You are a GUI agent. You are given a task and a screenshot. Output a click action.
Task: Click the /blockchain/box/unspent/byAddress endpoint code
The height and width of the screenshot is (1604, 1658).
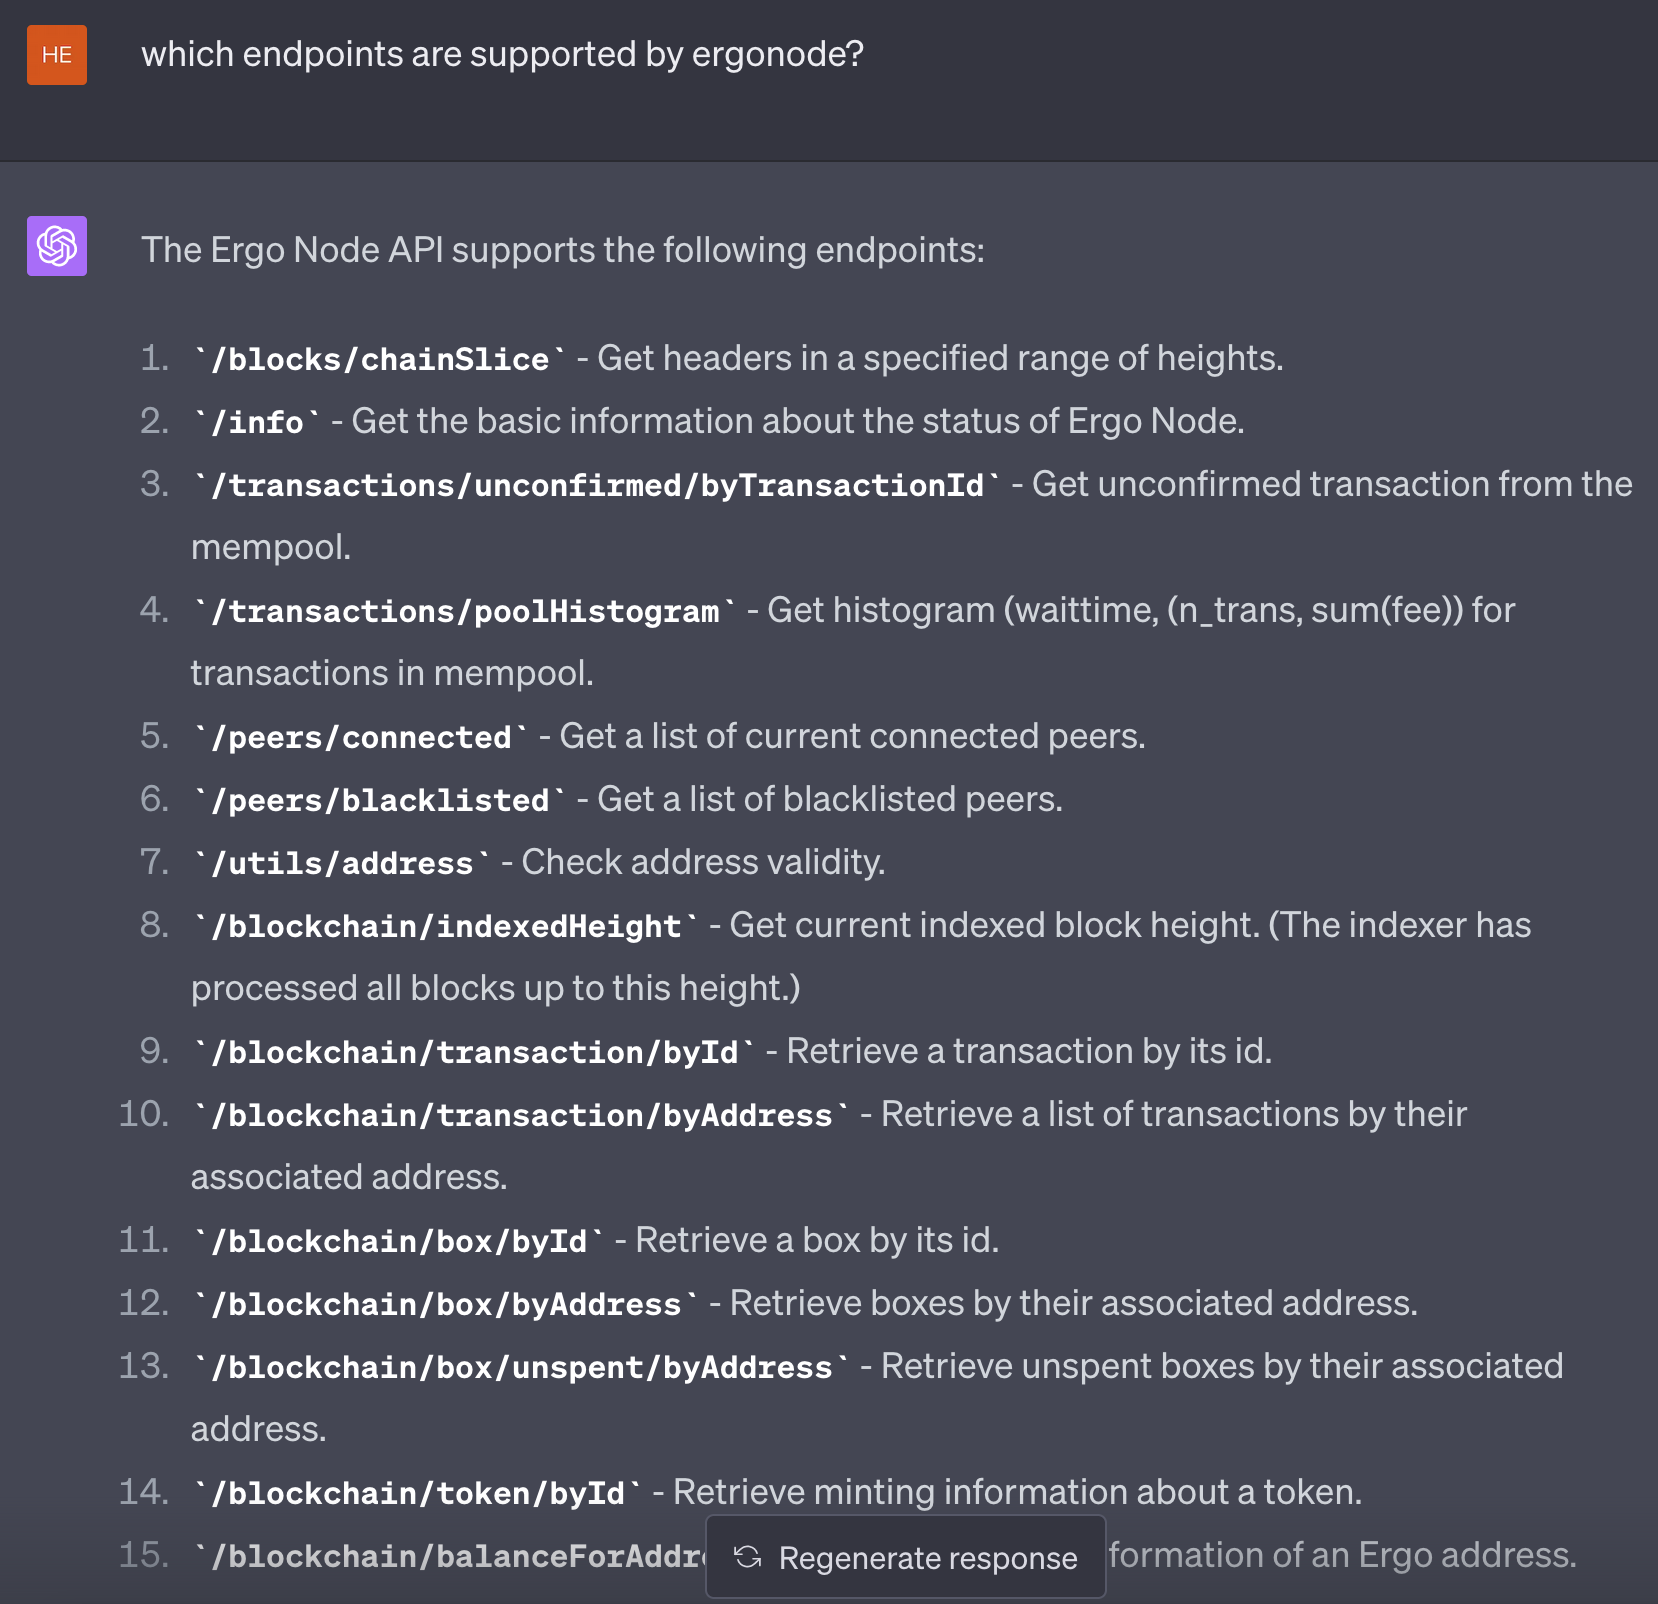pos(521,1367)
